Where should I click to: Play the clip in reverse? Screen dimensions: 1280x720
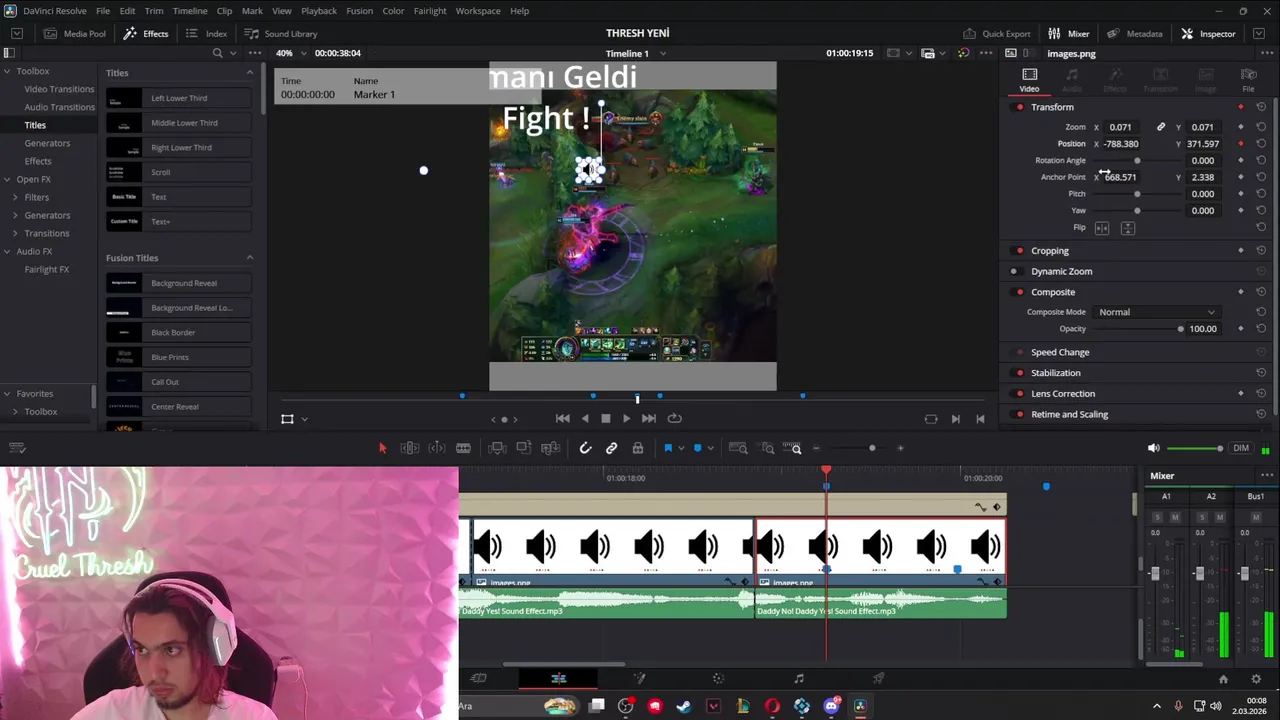[x=585, y=419]
